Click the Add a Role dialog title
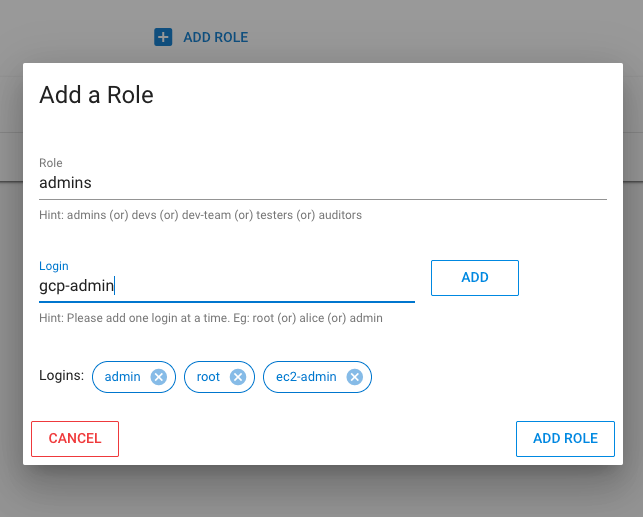Viewport: 643px width, 517px height. tap(96, 95)
